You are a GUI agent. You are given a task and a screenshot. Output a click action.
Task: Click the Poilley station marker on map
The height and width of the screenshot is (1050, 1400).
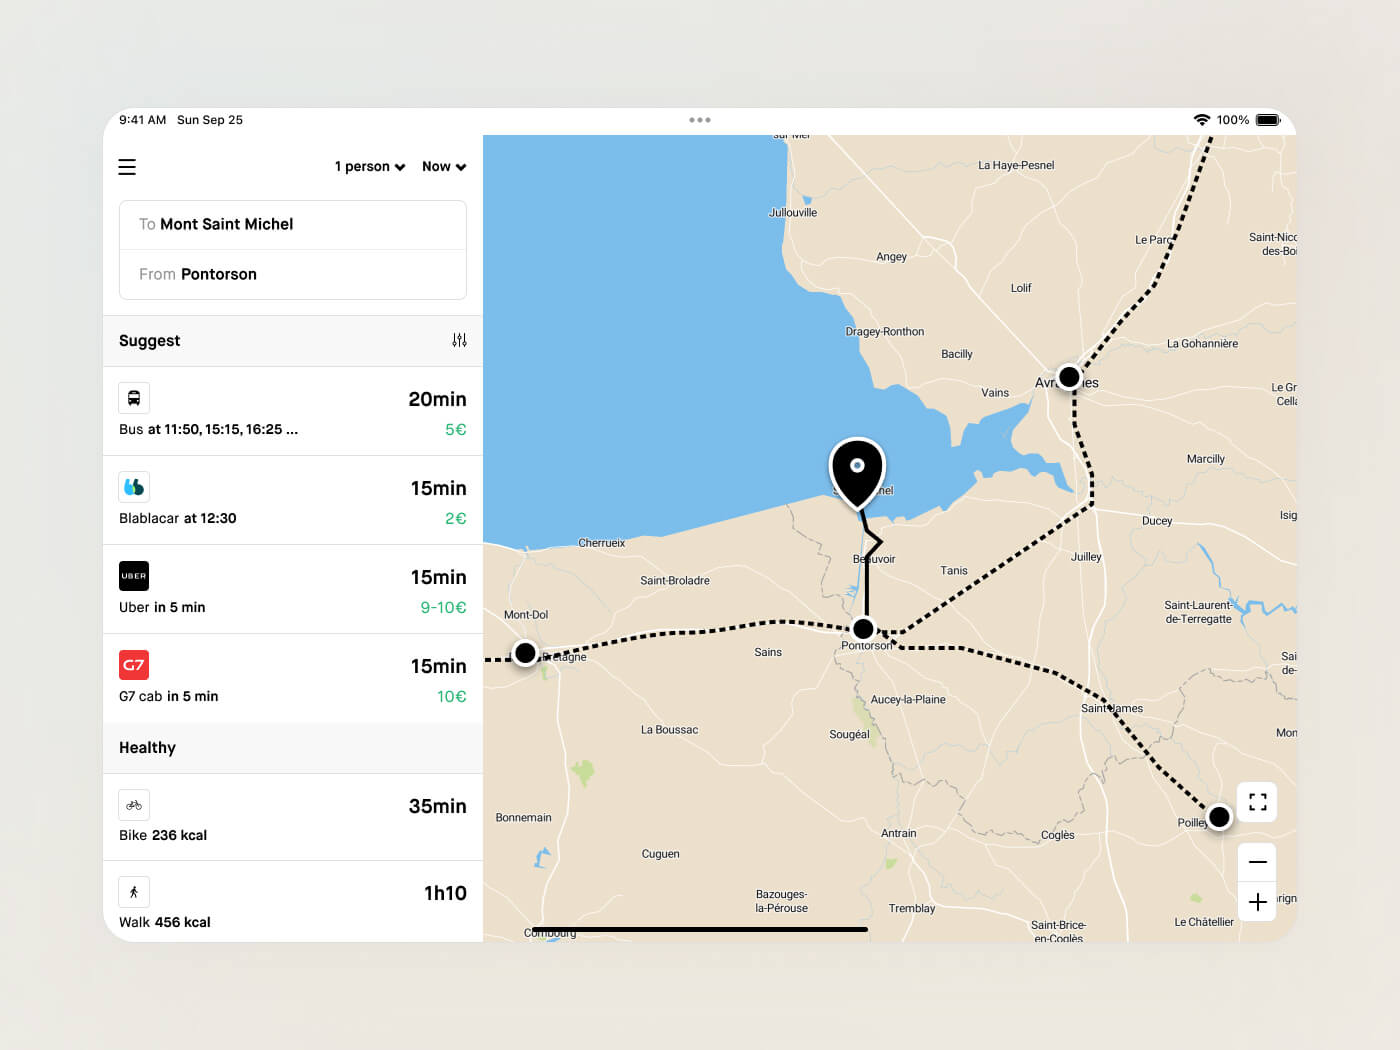1219,817
